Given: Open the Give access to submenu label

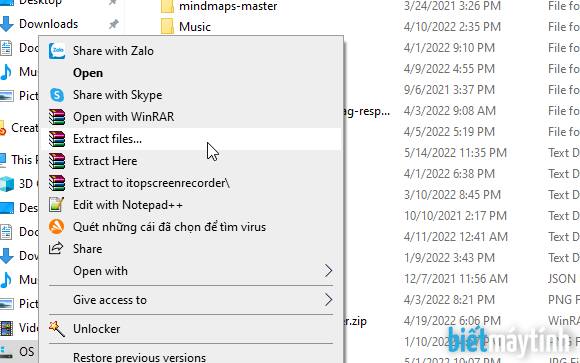Looking at the screenshot, I should pyautogui.click(x=110, y=300).
